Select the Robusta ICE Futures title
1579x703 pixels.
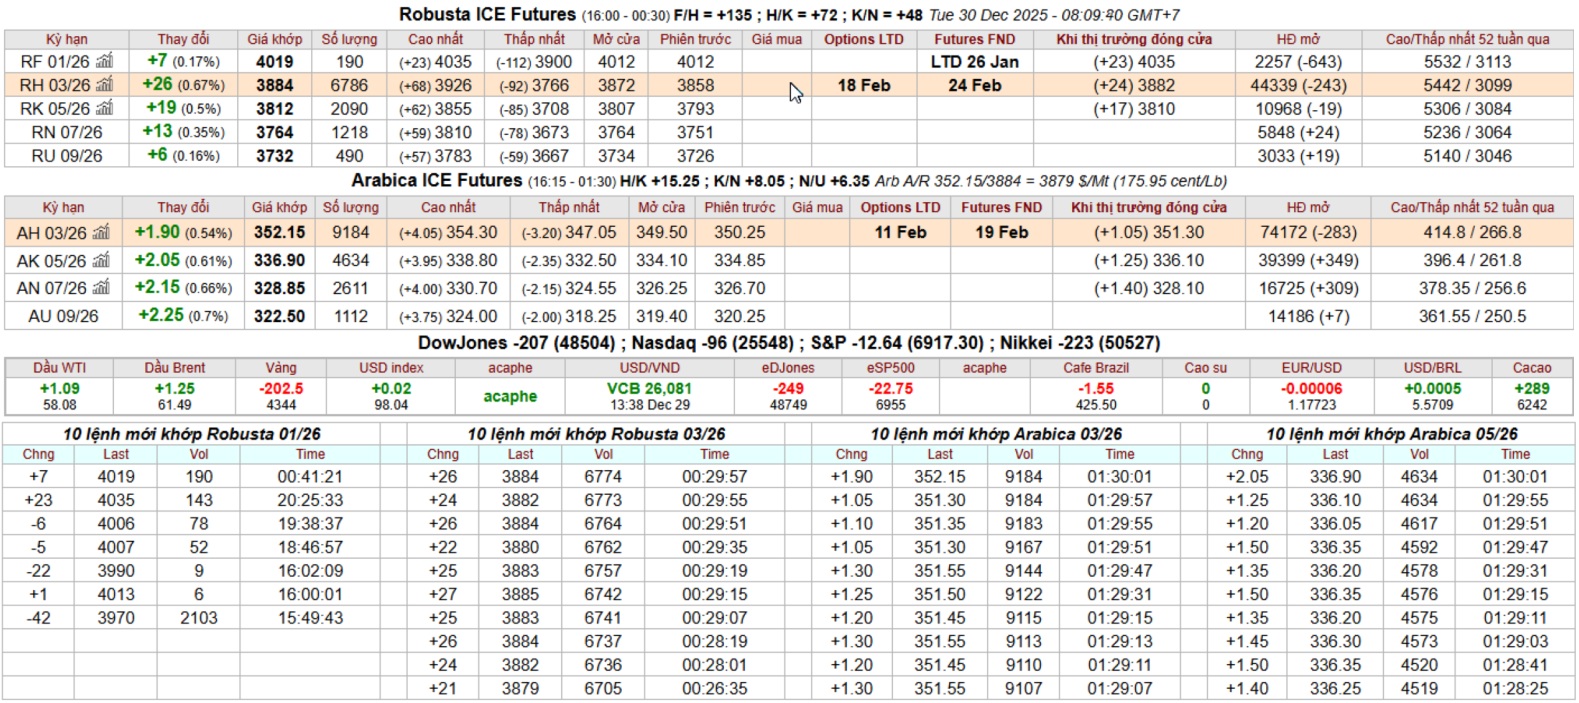coord(487,15)
